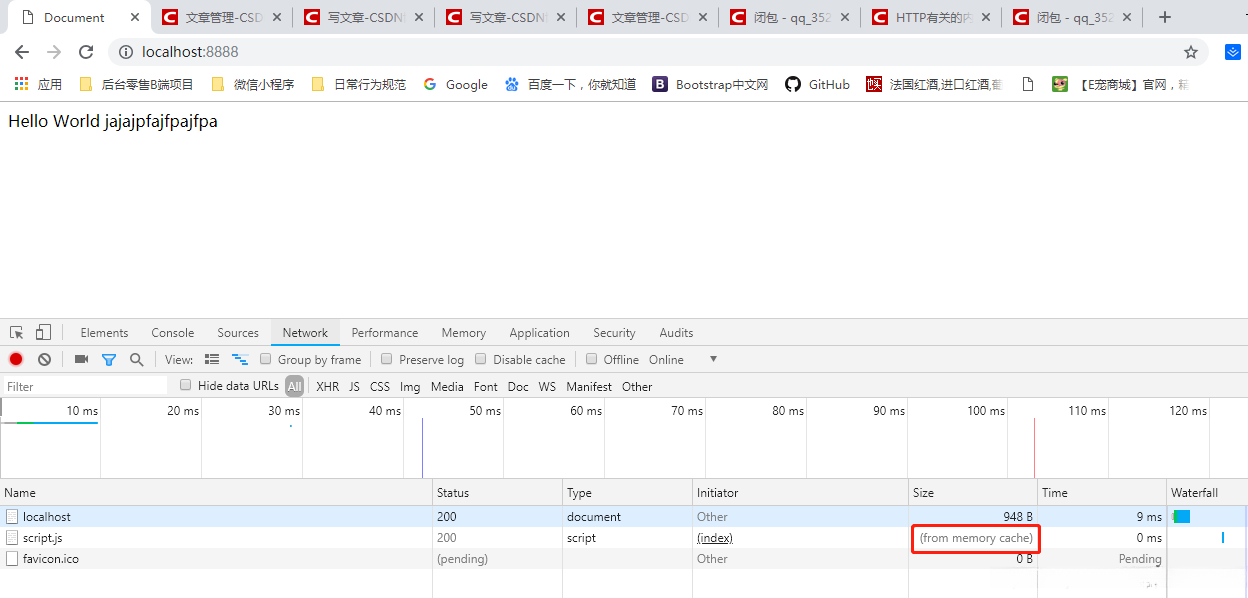Select the inspect element cursor tool

17,333
